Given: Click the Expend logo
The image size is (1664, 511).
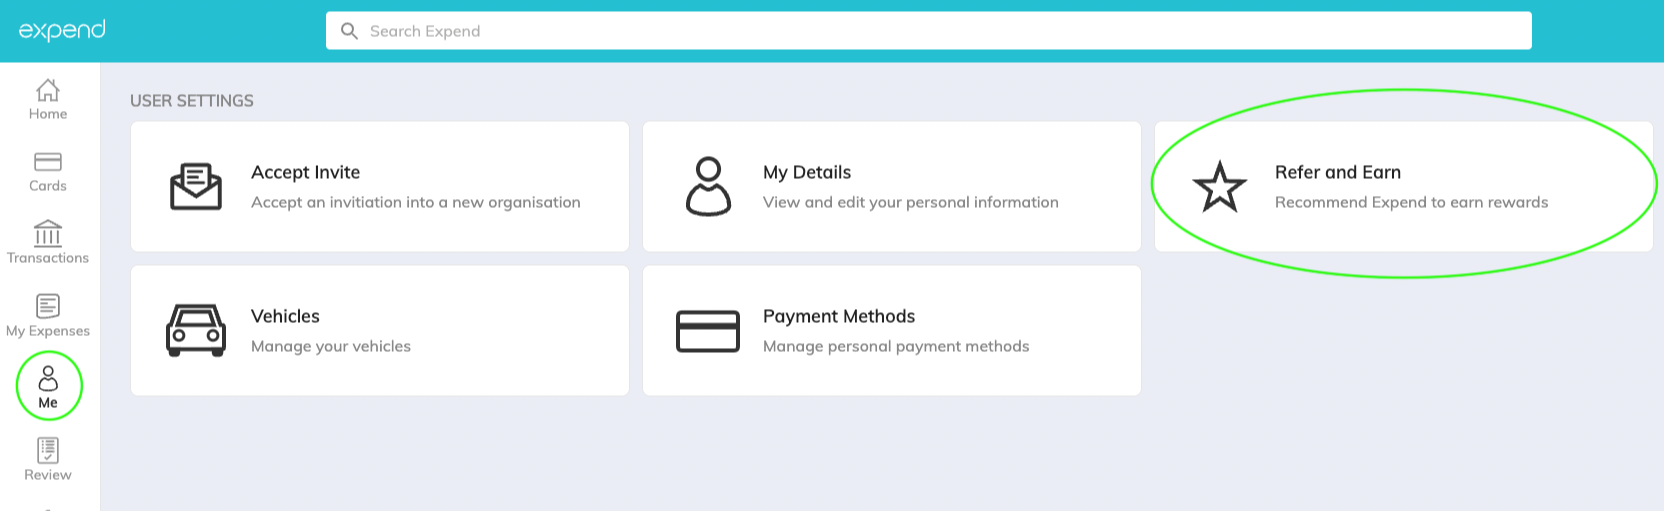Looking at the screenshot, I should pyautogui.click(x=62, y=30).
